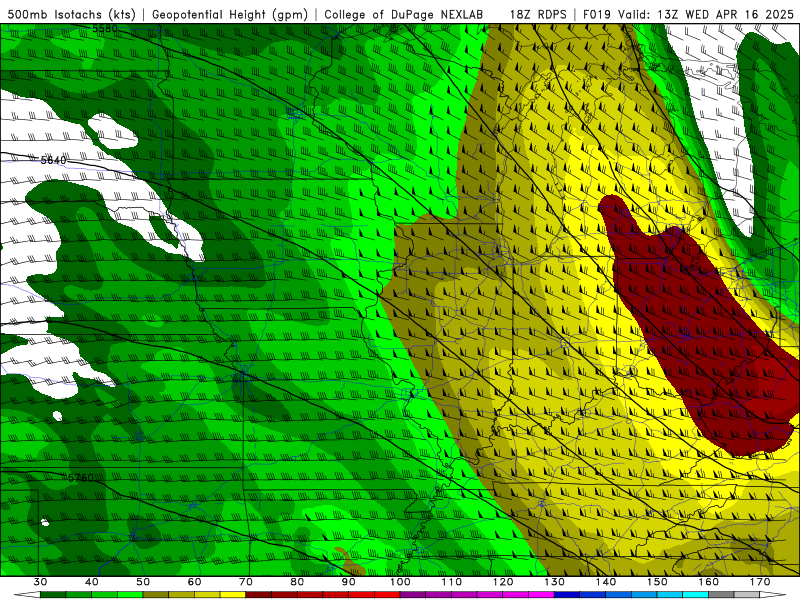
Task: Click the '120' value on the color scale
Action: click(x=503, y=582)
